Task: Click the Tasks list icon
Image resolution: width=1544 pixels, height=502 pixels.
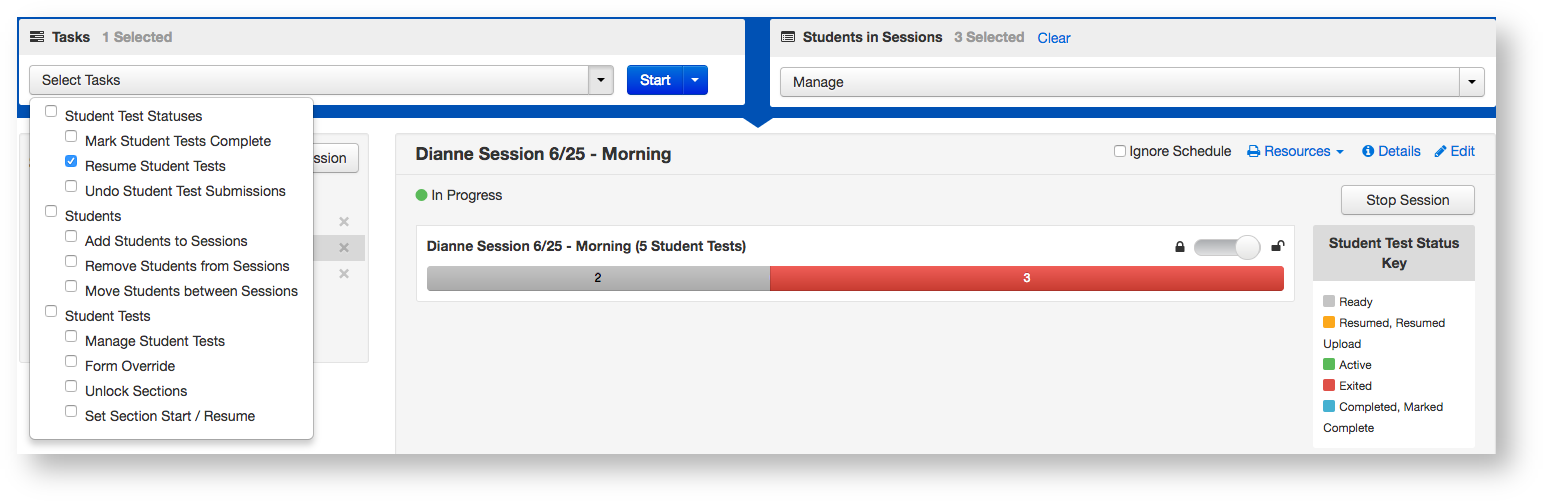Action: pyautogui.click(x=37, y=37)
